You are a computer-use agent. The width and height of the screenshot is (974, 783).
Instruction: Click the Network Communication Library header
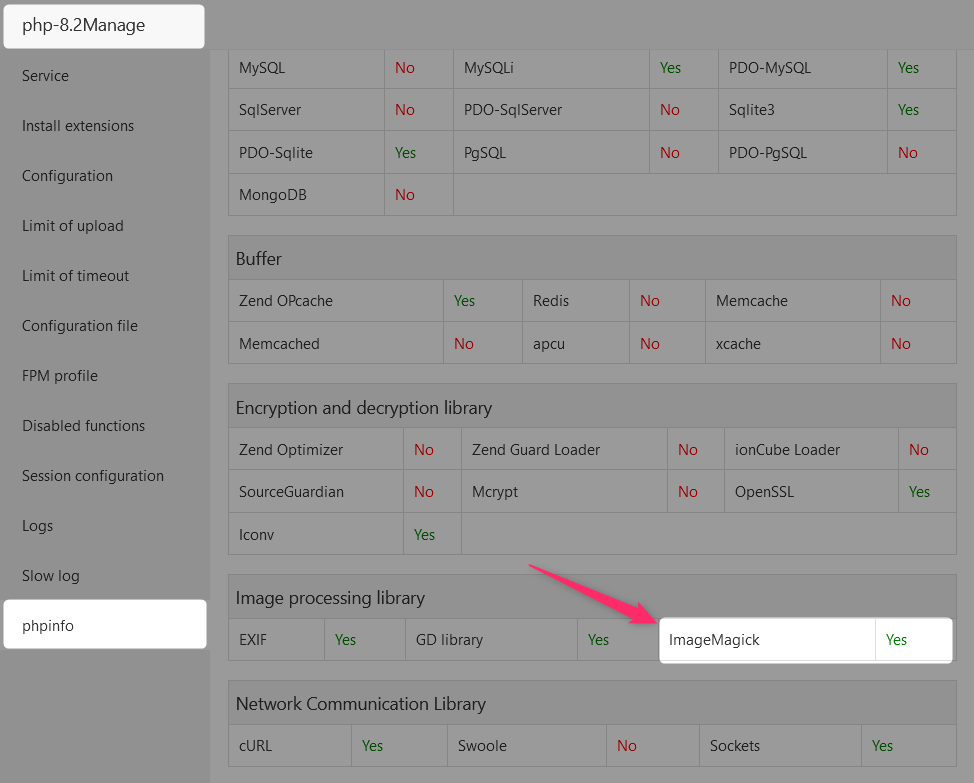click(361, 704)
